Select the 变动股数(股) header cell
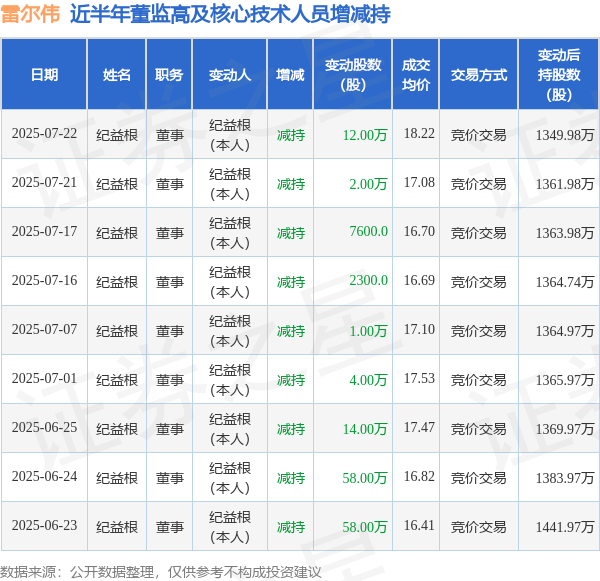 point(353,75)
